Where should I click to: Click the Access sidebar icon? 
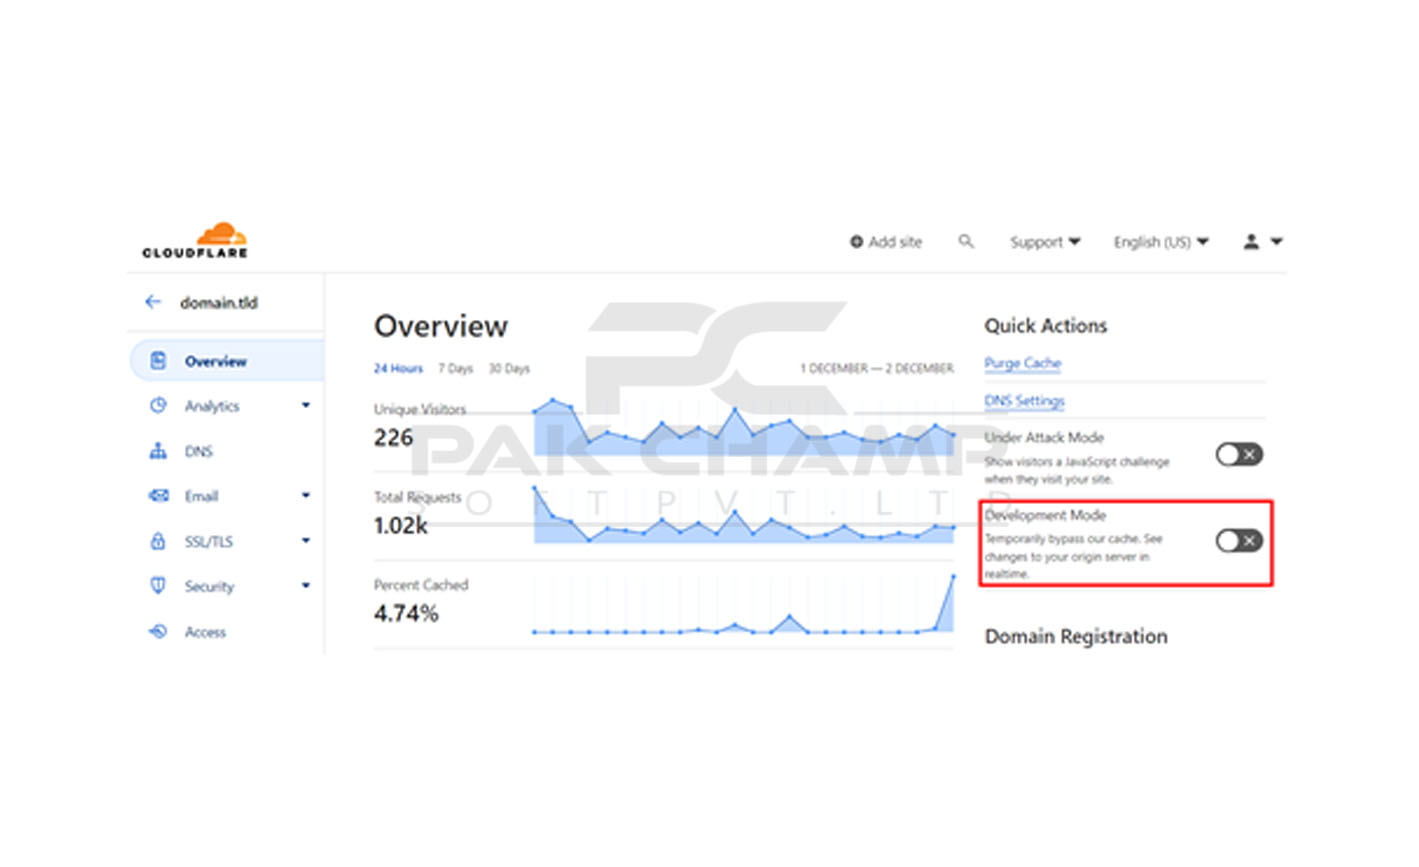click(x=158, y=631)
